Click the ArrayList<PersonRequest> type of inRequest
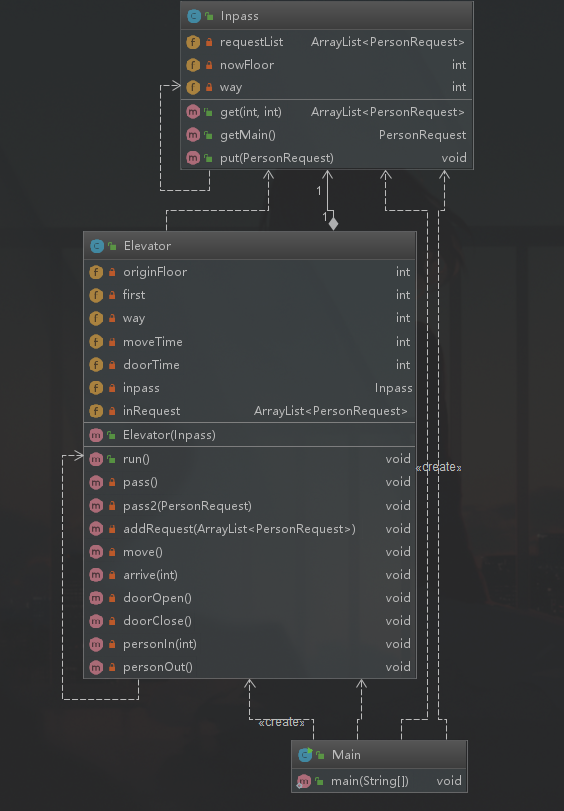 (x=331, y=411)
